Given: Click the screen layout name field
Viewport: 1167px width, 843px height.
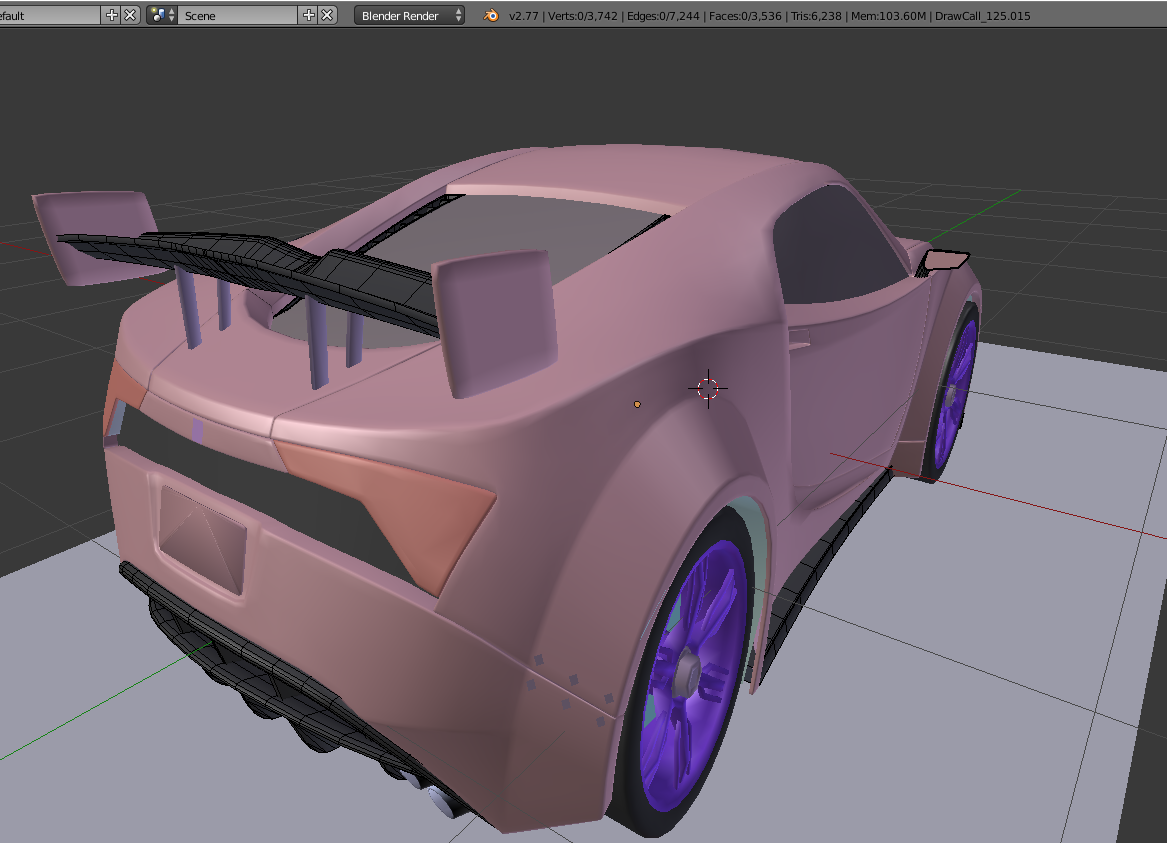Looking at the screenshot, I should click(49, 15).
